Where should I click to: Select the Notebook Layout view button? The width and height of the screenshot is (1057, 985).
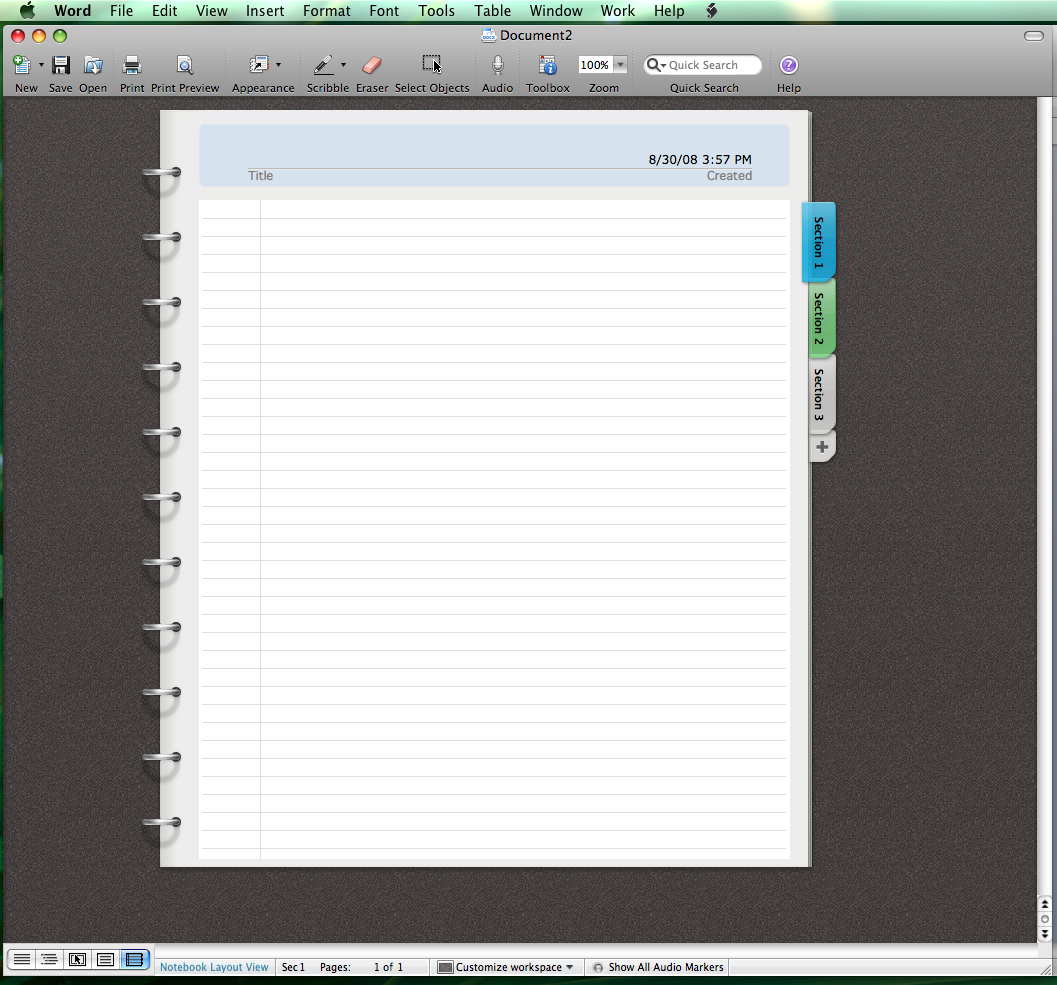(x=134, y=959)
